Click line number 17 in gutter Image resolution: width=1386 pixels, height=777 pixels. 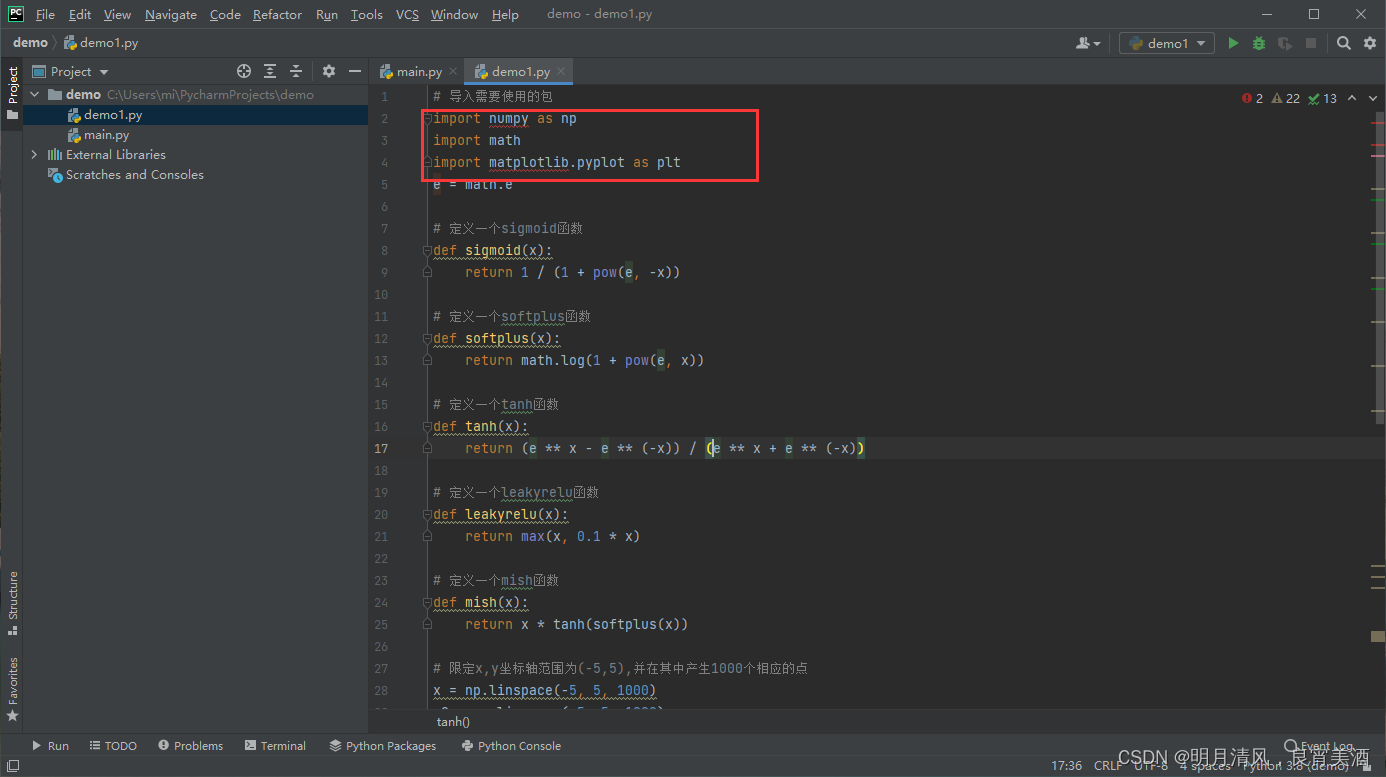click(381, 448)
